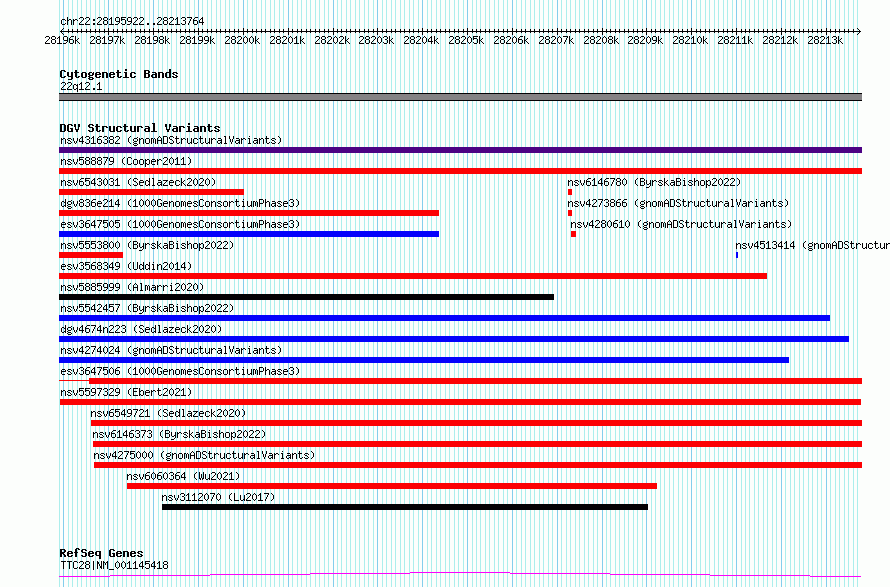Open nsv5553800 (ByrskaBishop2022) variant label

click(147, 245)
